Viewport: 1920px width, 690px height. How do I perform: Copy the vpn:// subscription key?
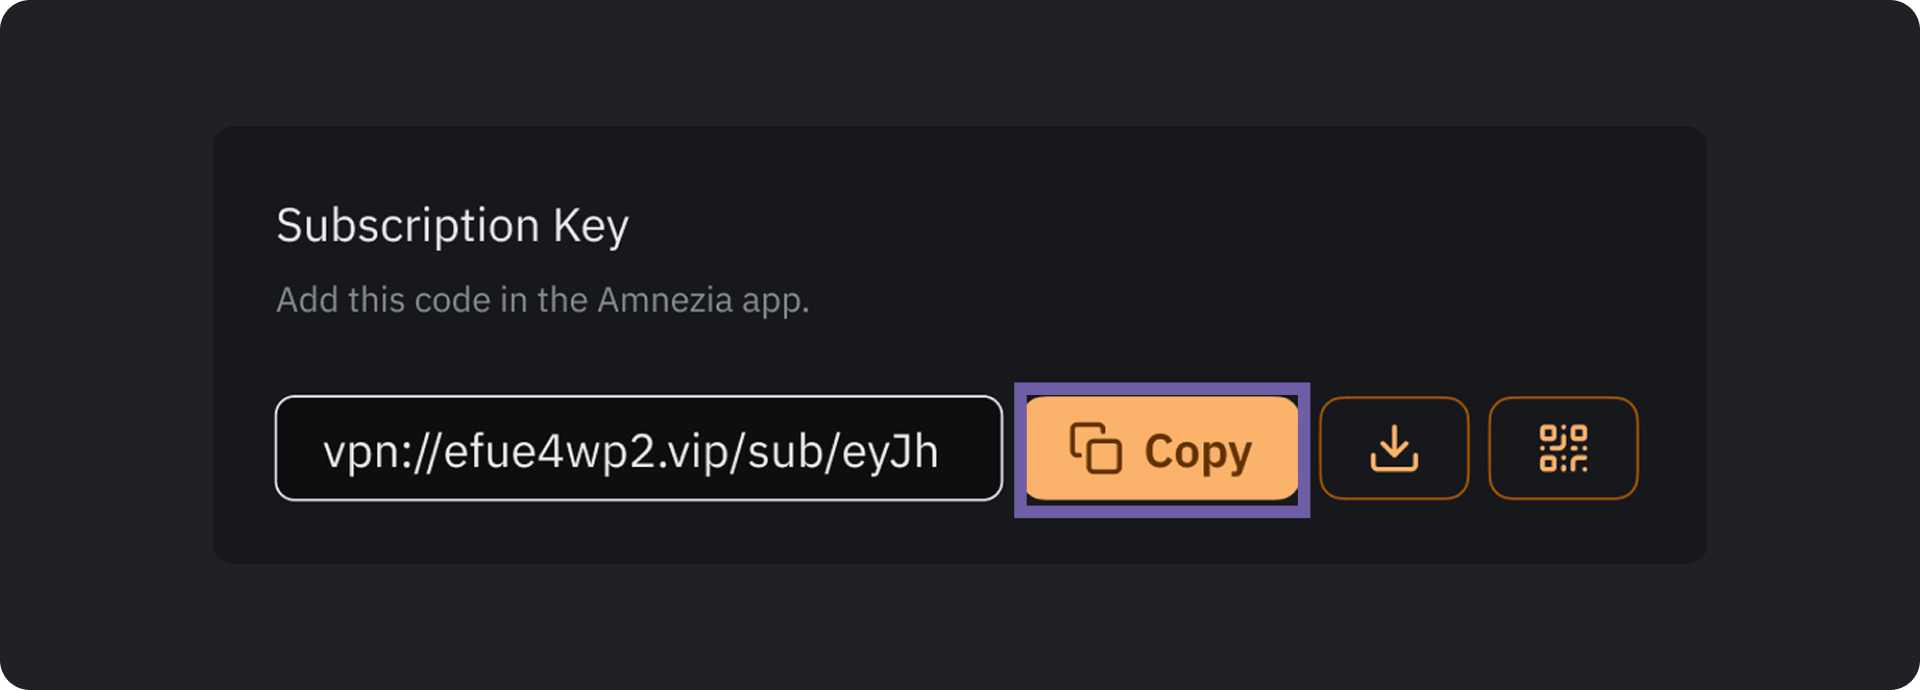(1162, 449)
